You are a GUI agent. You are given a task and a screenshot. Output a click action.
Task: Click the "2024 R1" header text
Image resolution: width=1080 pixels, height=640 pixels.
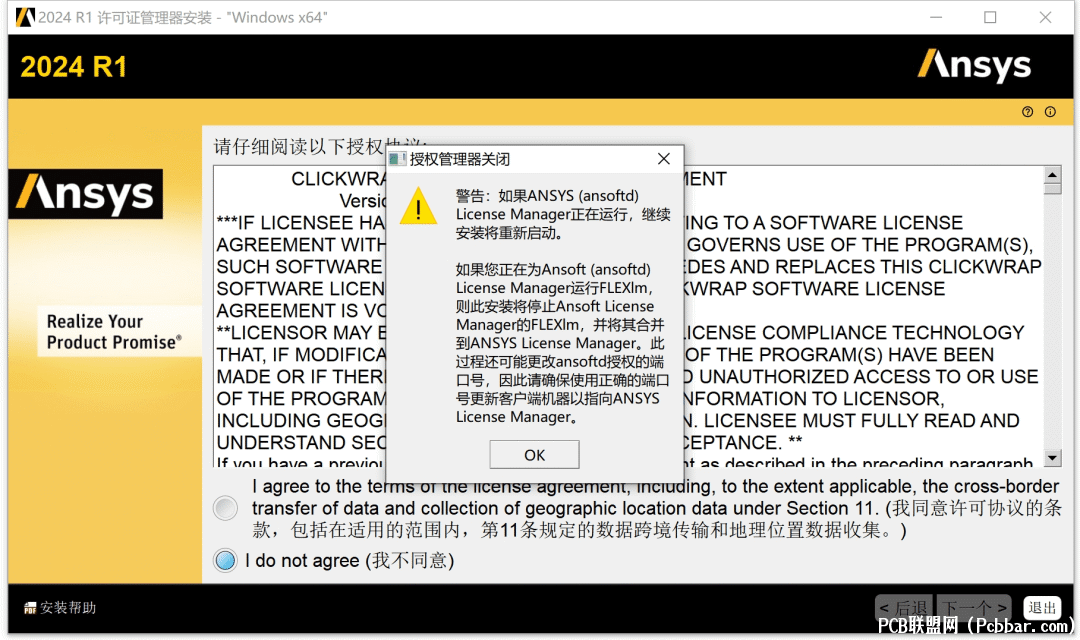click(74, 67)
